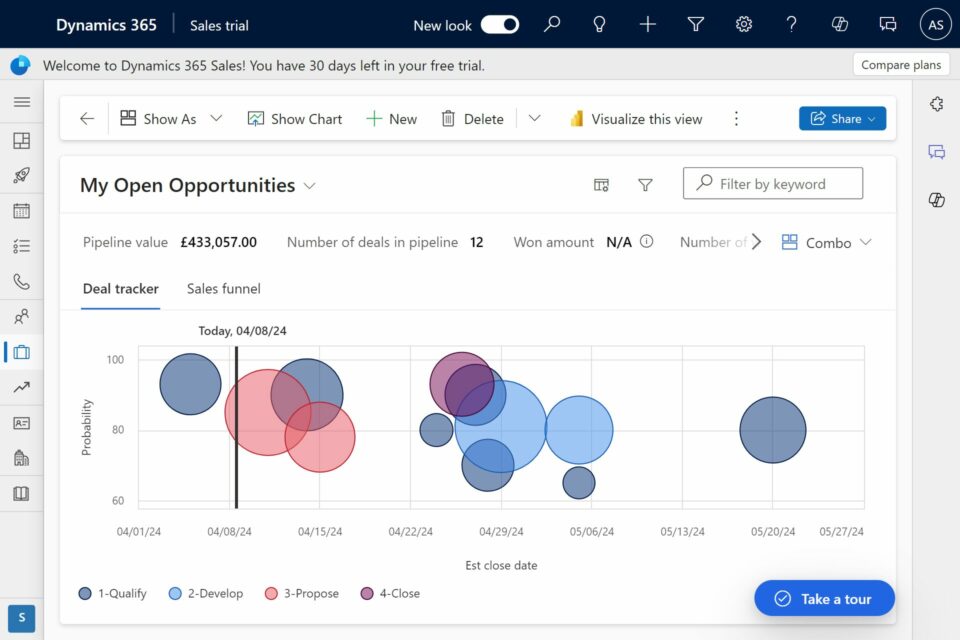Open the advanced filter funnel in header
This screenshot has width=960, height=640.
(696, 25)
